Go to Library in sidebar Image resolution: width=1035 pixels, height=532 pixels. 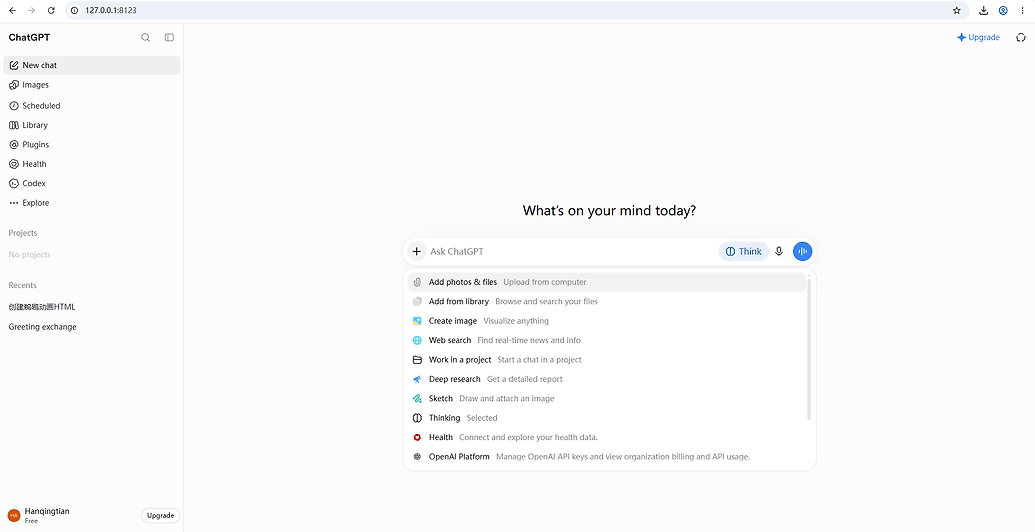[91, 125]
